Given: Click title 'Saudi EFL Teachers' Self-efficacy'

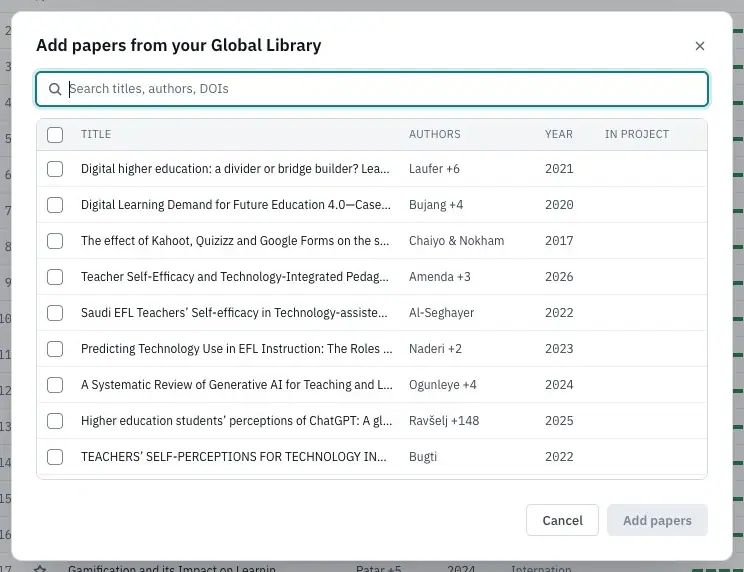Looking at the screenshot, I should pyautogui.click(x=234, y=313).
